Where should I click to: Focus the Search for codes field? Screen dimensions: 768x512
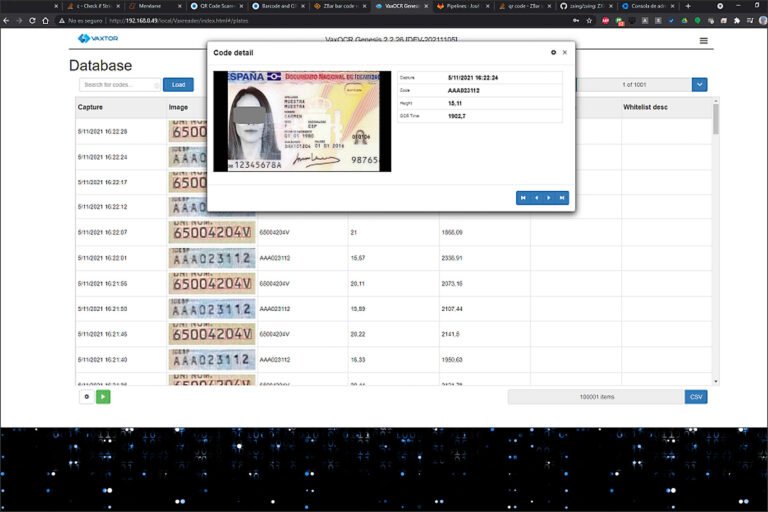pos(120,85)
